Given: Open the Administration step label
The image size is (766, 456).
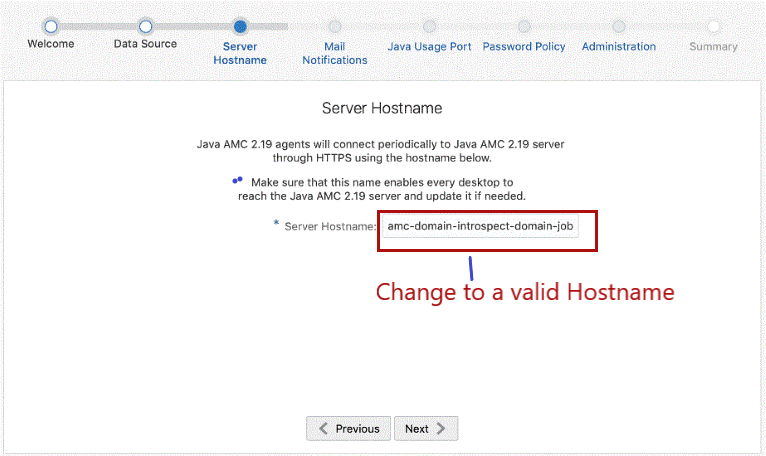Looking at the screenshot, I should (x=619, y=46).
